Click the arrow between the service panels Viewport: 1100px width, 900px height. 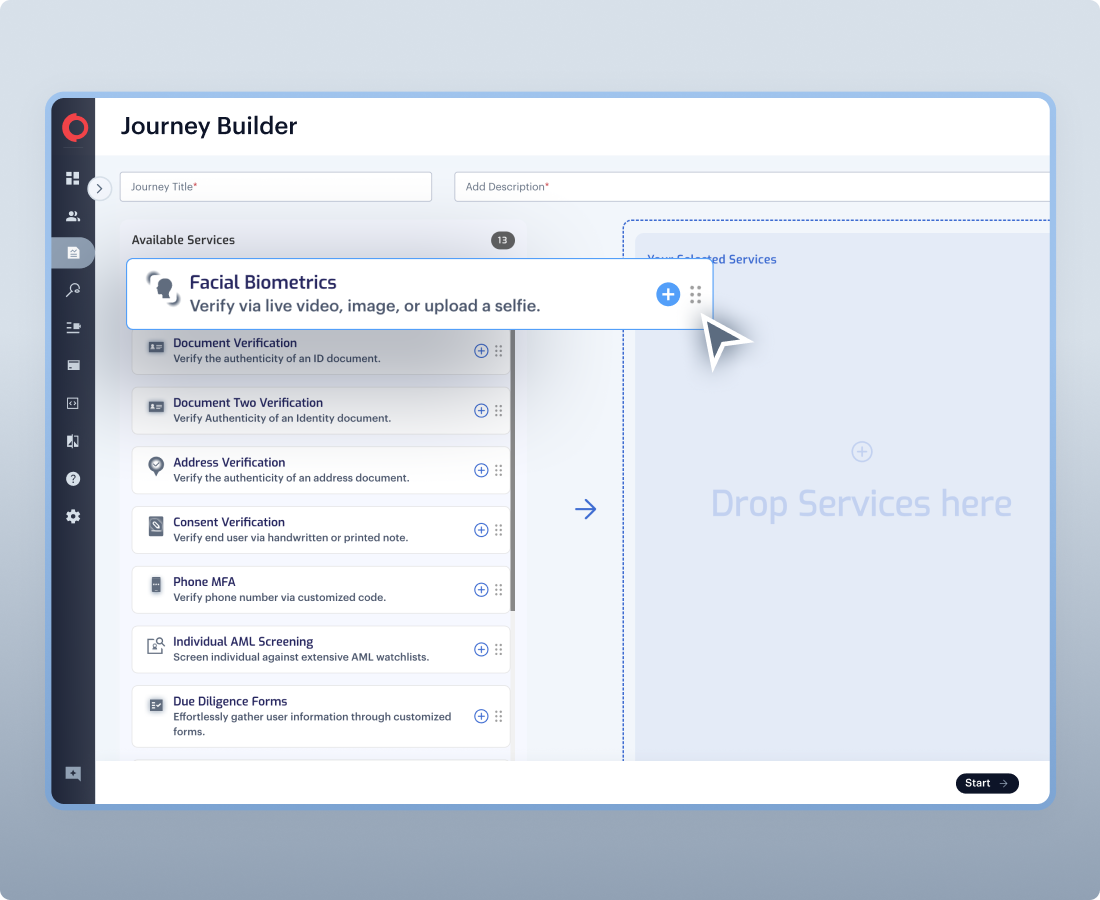click(585, 510)
